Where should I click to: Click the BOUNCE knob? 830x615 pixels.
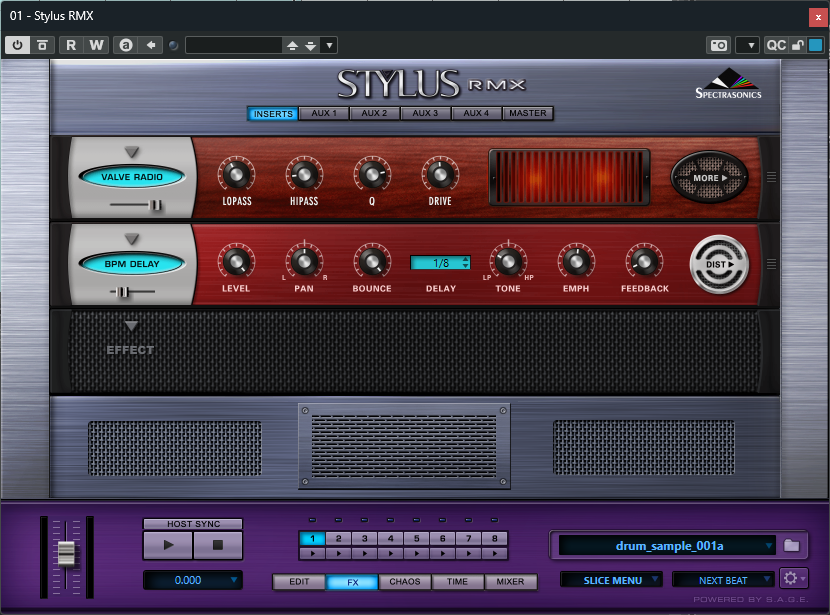(372, 261)
